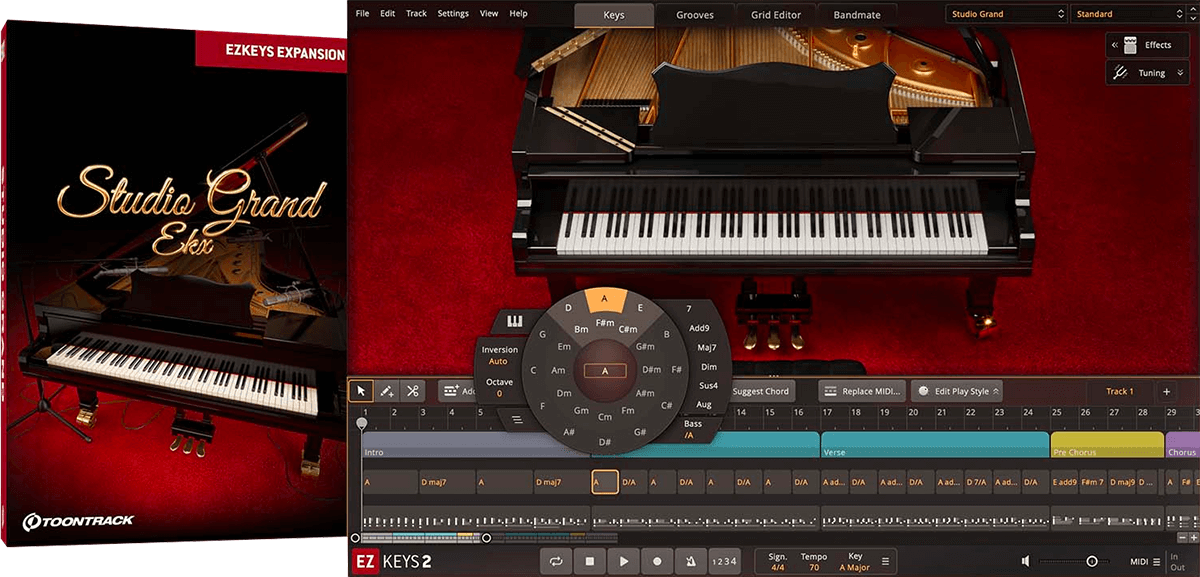Switch to the Grooves tab
Screen dimensions: 1200x577
695,15
